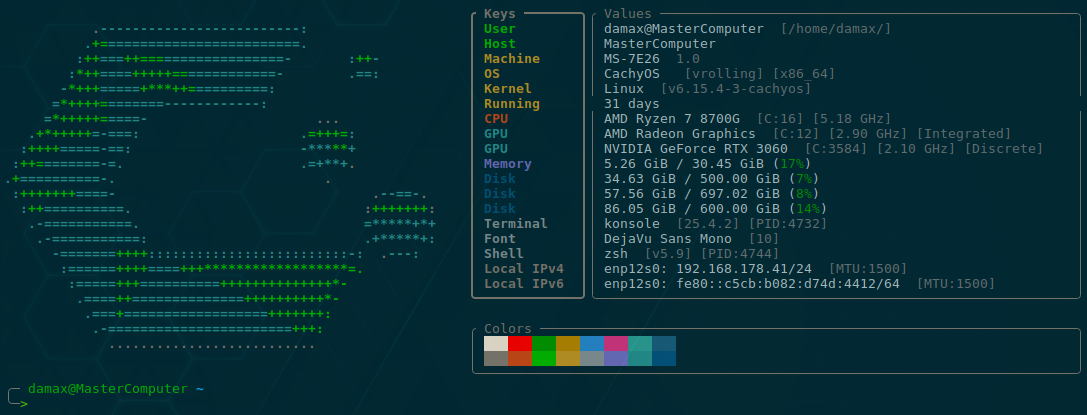This screenshot has height=415, width=1087.
Task: Select the '[PID:4732]' text
Action: pyautogui.click(x=788, y=224)
